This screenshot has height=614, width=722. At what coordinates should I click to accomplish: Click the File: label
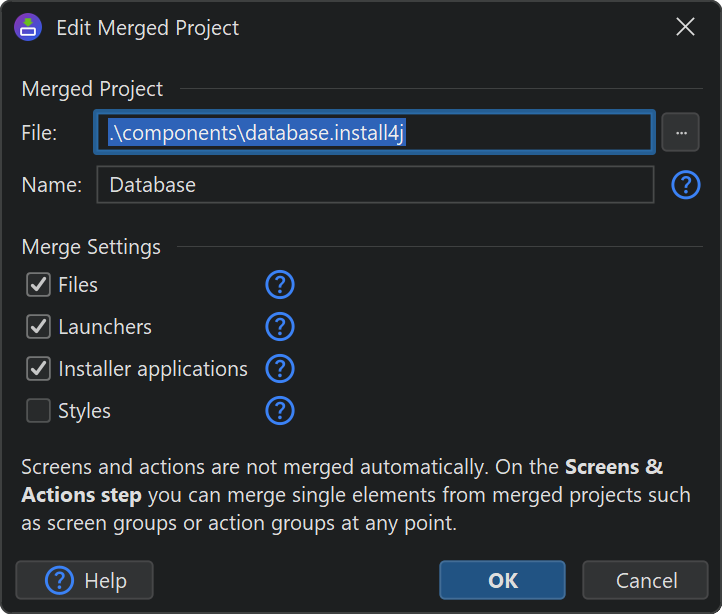(40, 132)
